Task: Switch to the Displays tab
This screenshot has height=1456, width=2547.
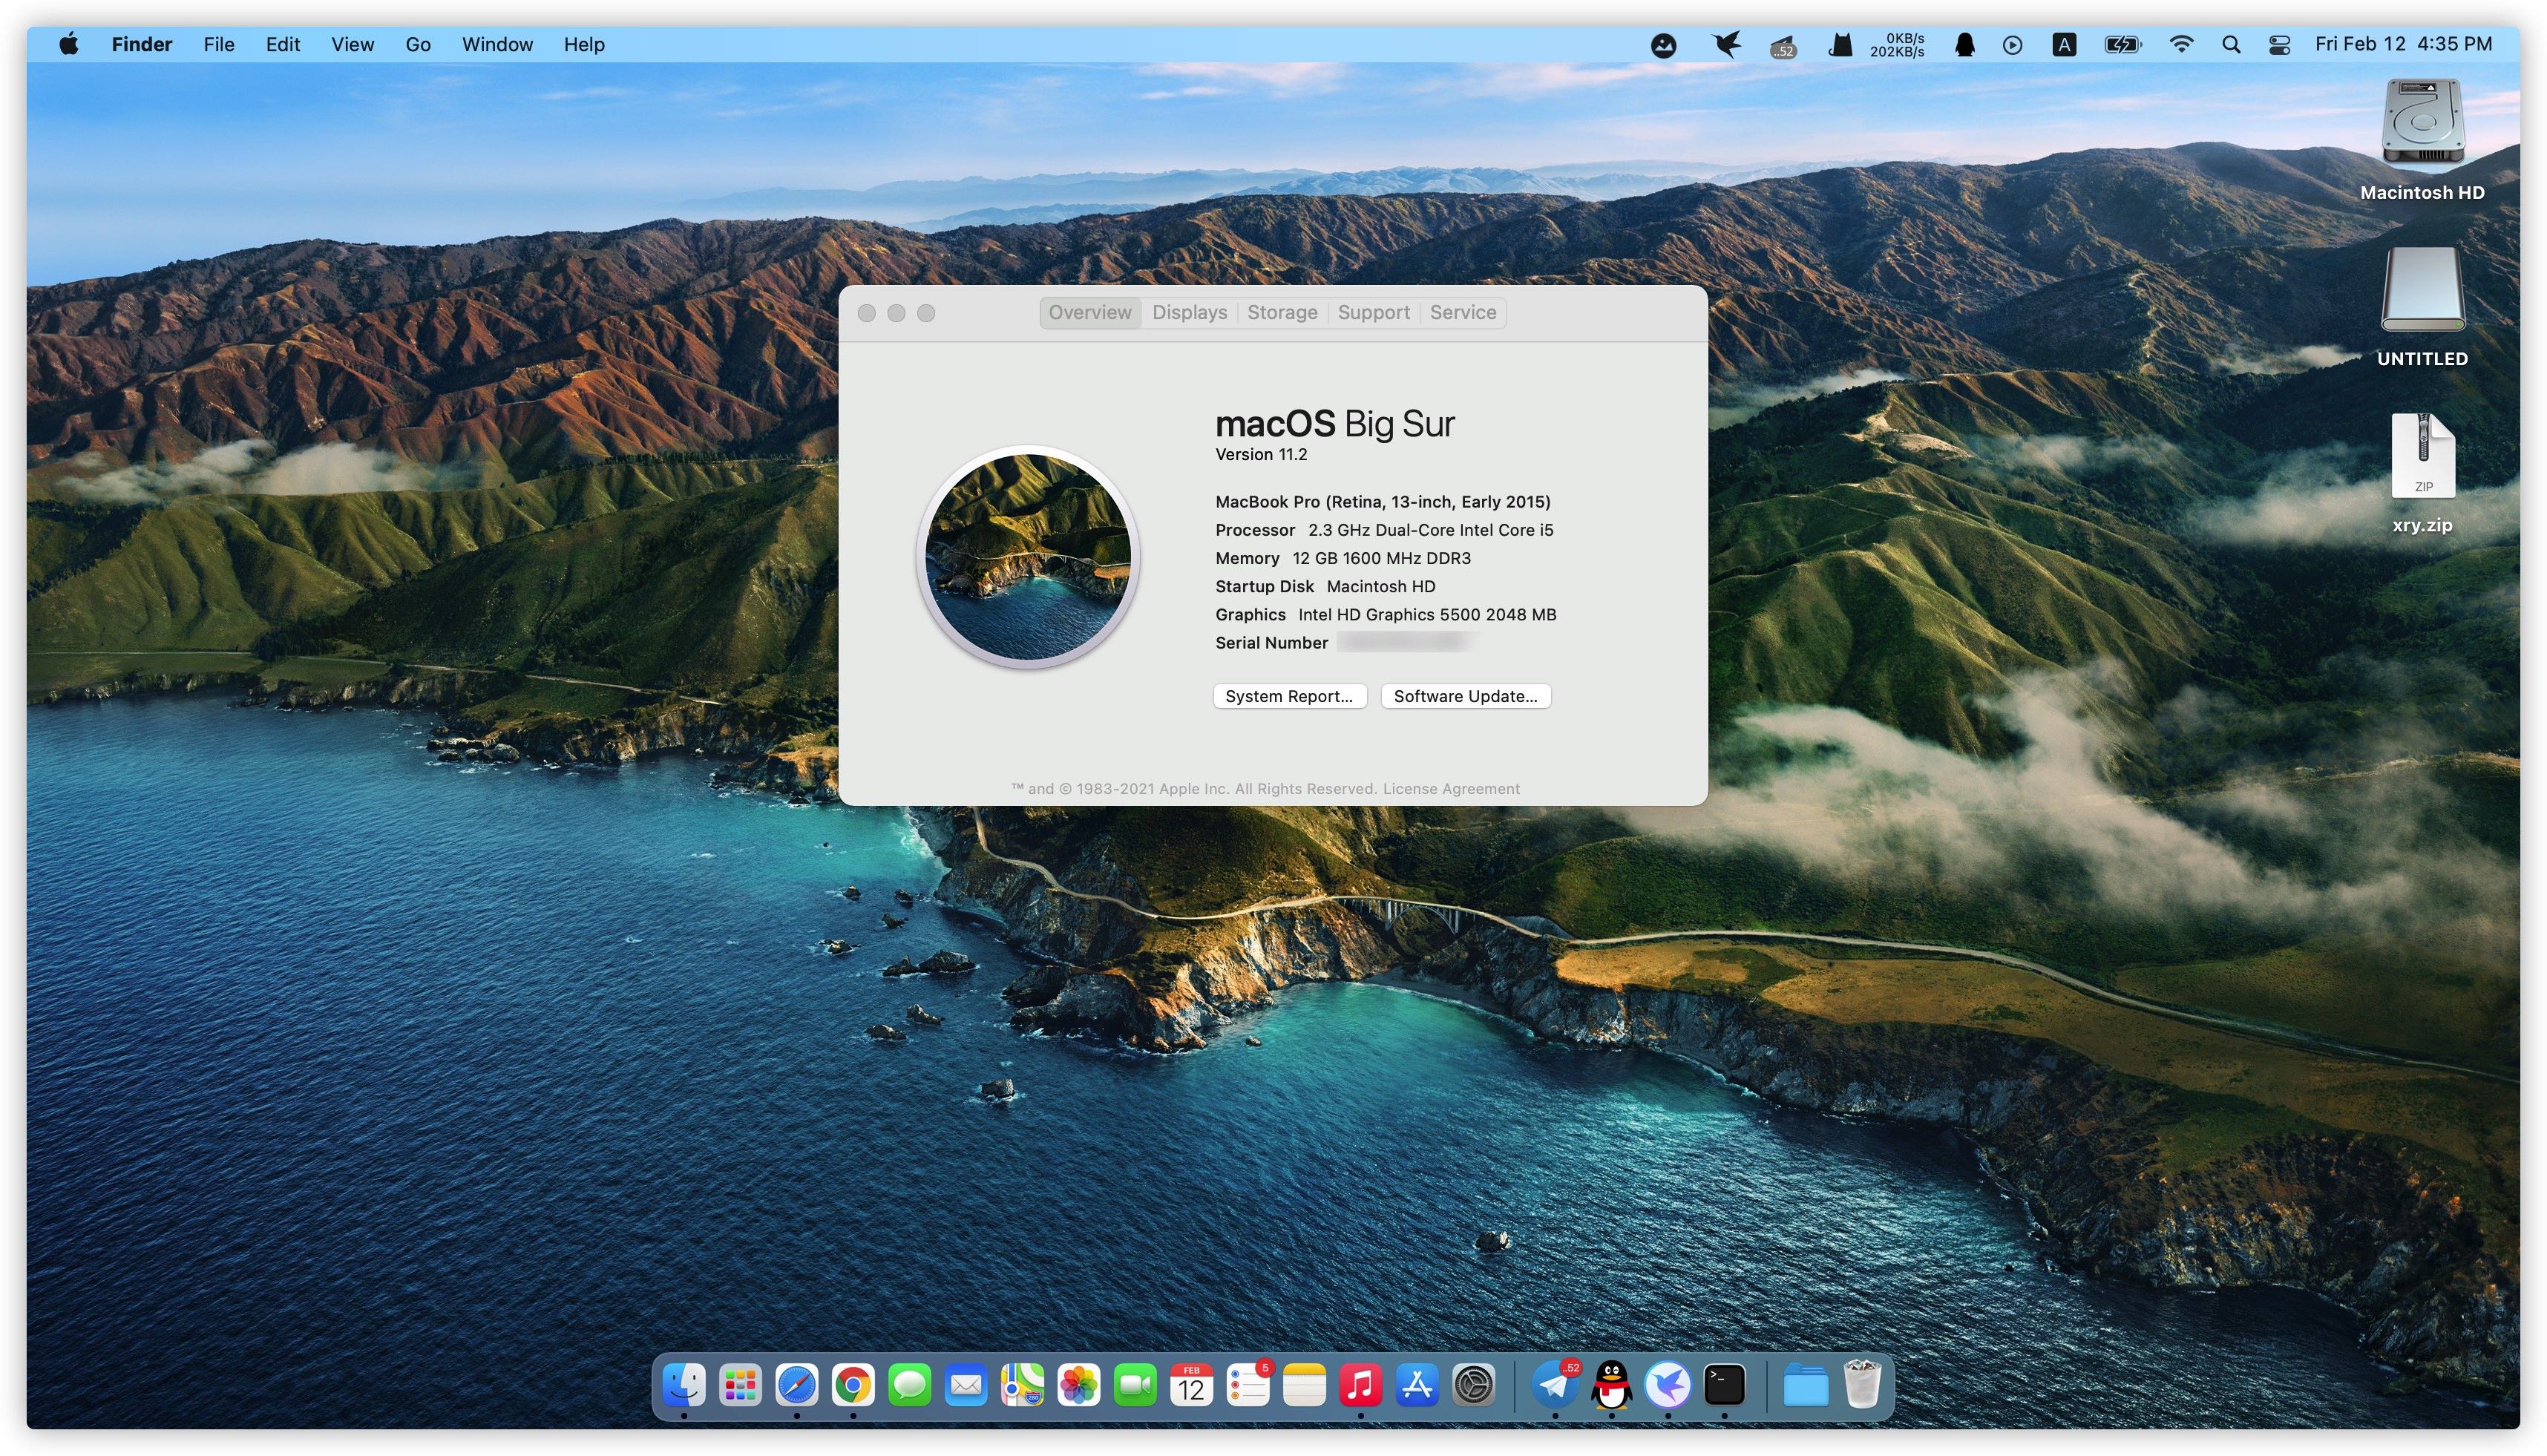Action: (x=1189, y=312)
